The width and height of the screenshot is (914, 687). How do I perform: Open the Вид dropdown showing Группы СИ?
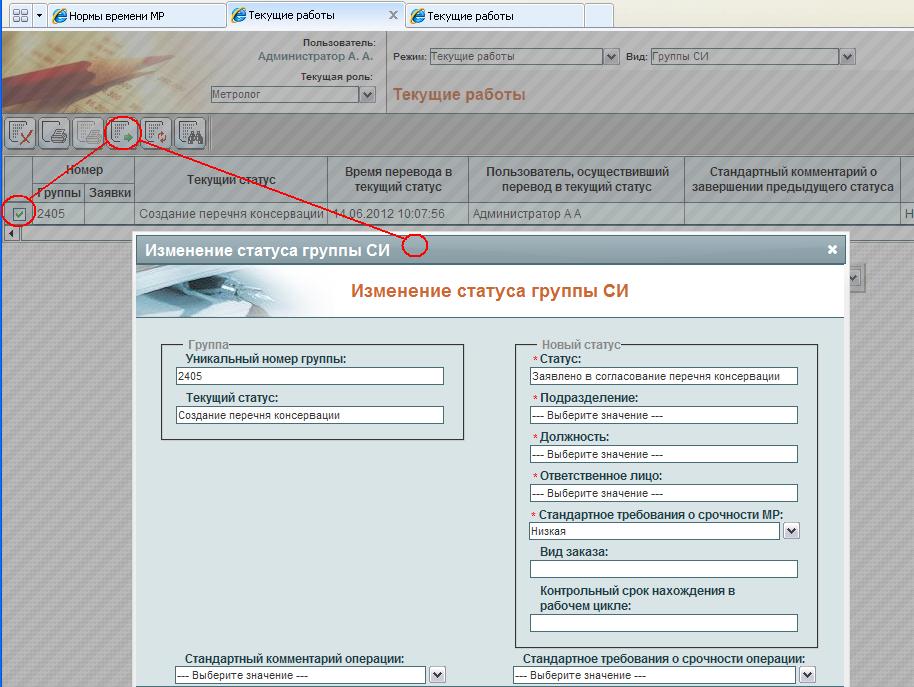[848, 57]
